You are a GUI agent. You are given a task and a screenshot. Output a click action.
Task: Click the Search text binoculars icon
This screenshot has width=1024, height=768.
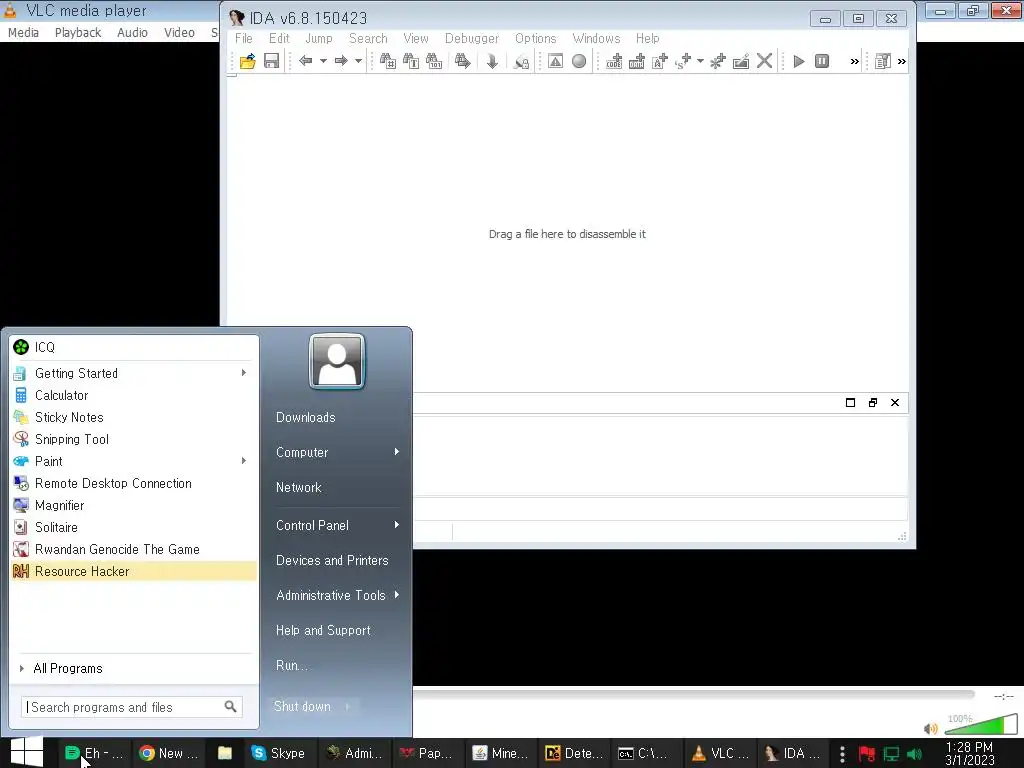411,61
